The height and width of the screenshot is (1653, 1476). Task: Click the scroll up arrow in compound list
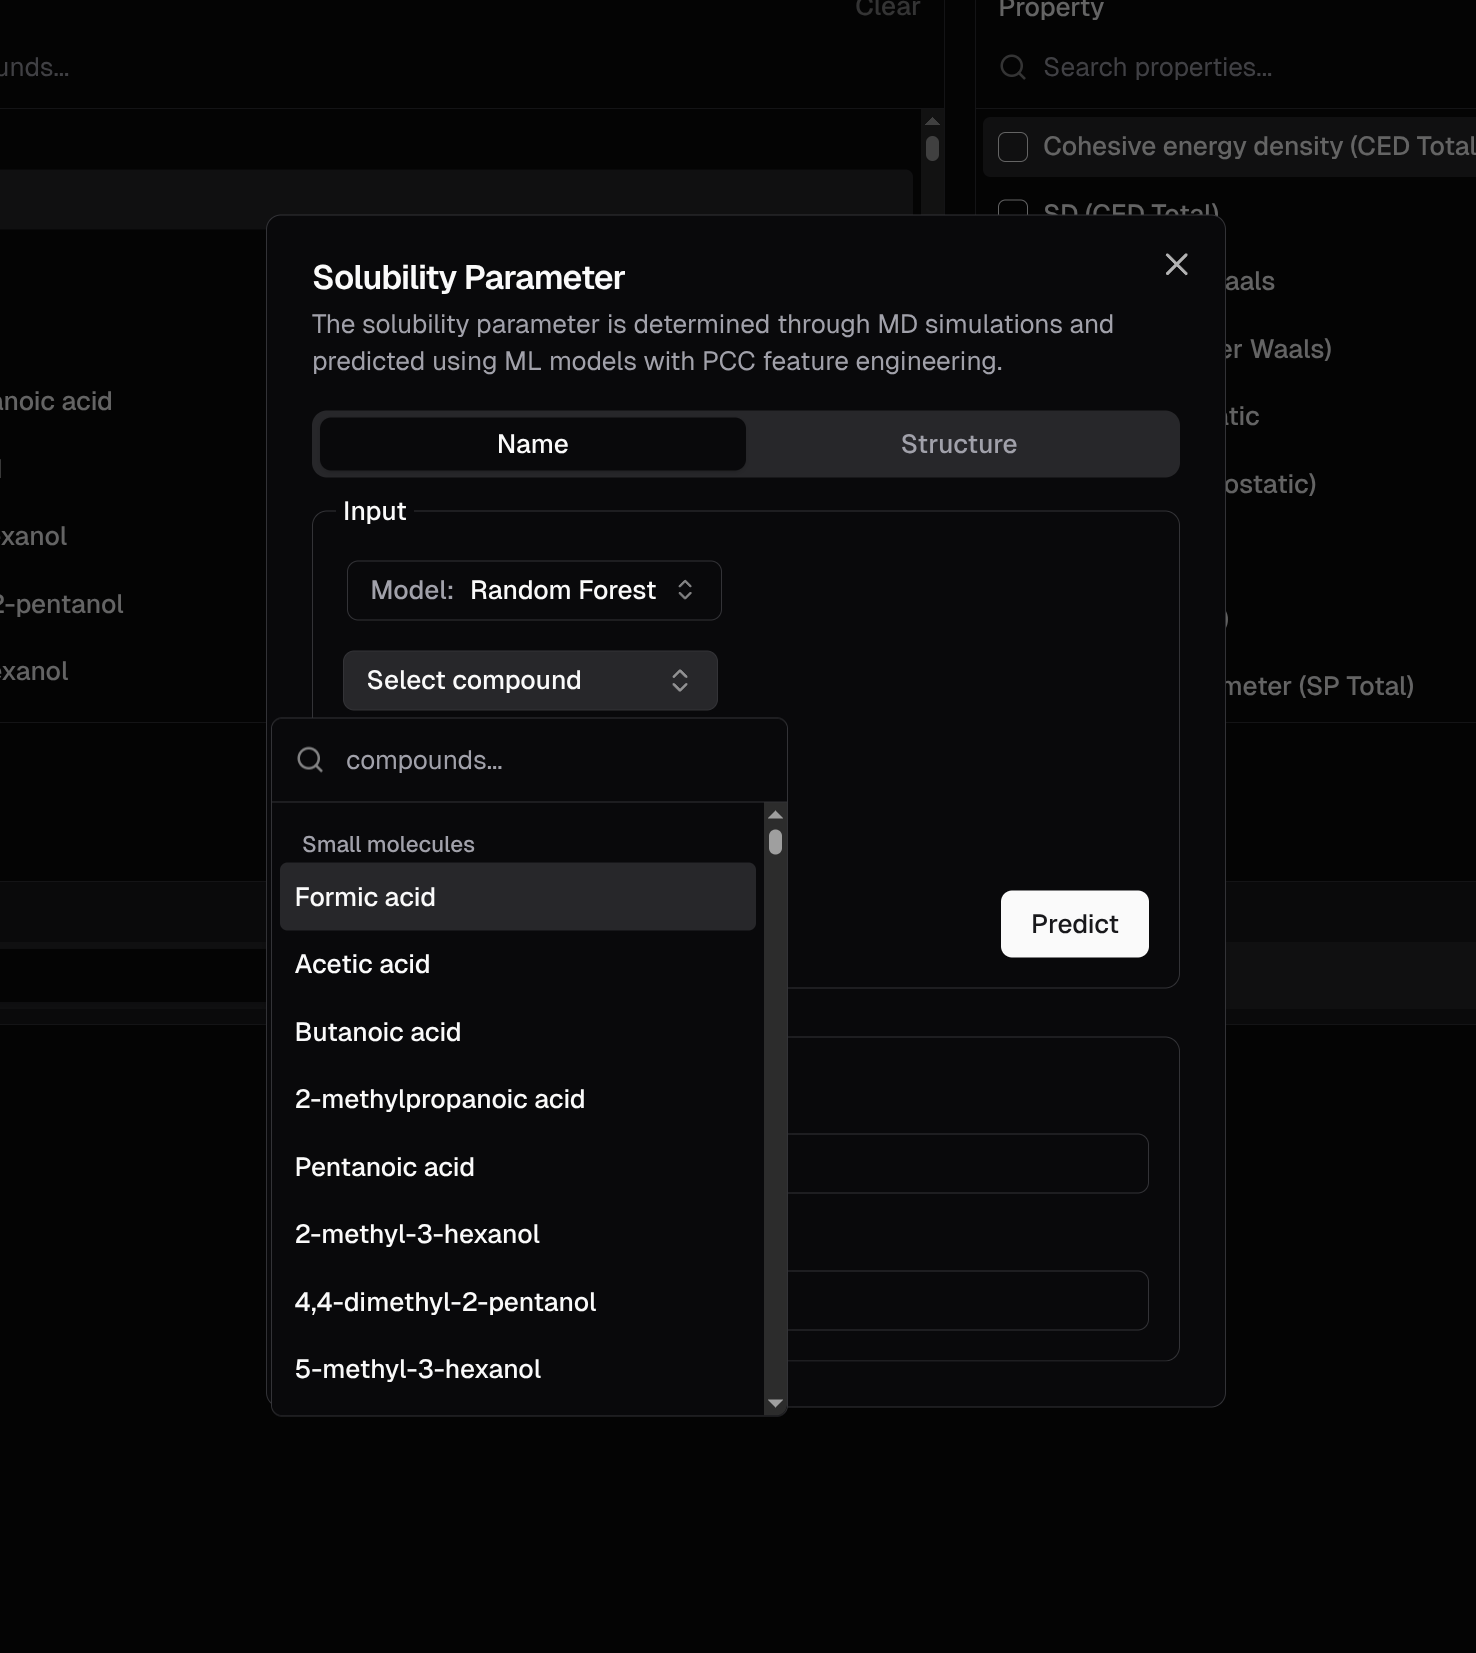click(775, 815)
